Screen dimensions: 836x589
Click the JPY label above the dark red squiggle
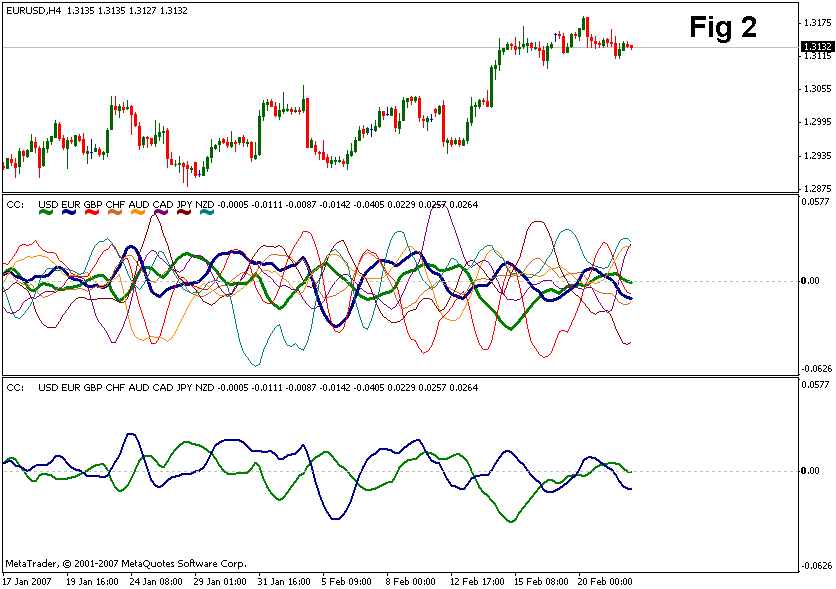click(x=184, y=205)
